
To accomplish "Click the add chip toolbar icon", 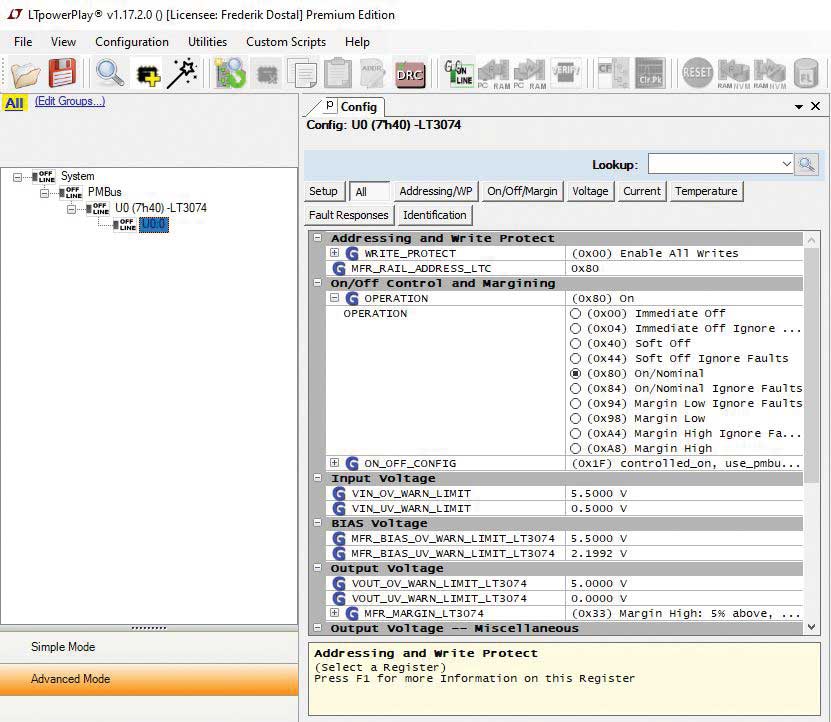I will (147, 73).
